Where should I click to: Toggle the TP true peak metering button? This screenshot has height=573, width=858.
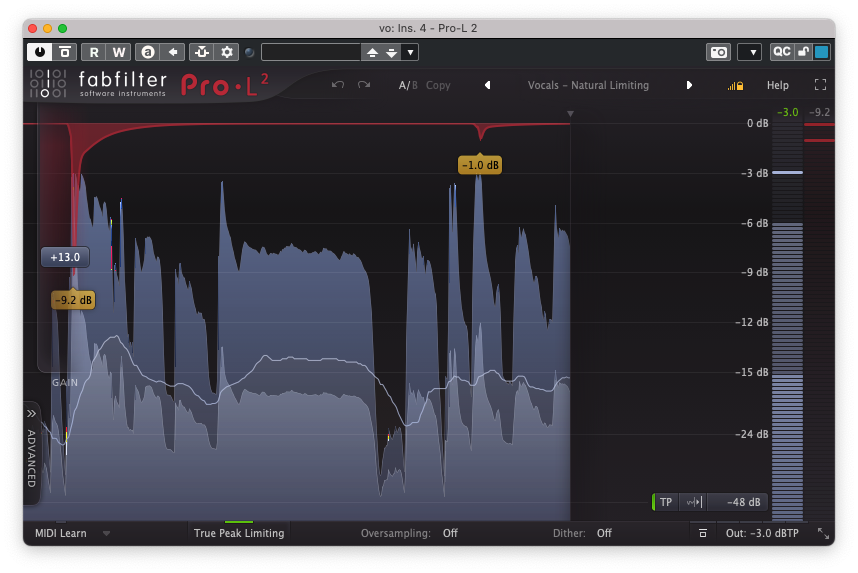click(x=665, y=502)
